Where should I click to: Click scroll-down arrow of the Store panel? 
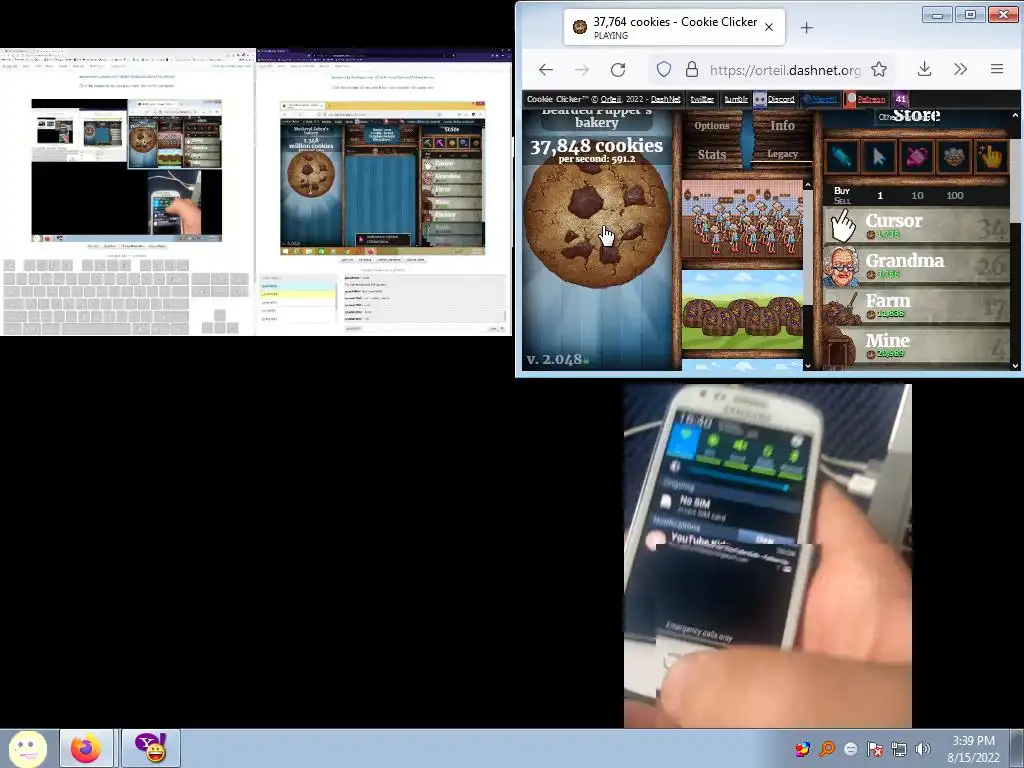1016,366
